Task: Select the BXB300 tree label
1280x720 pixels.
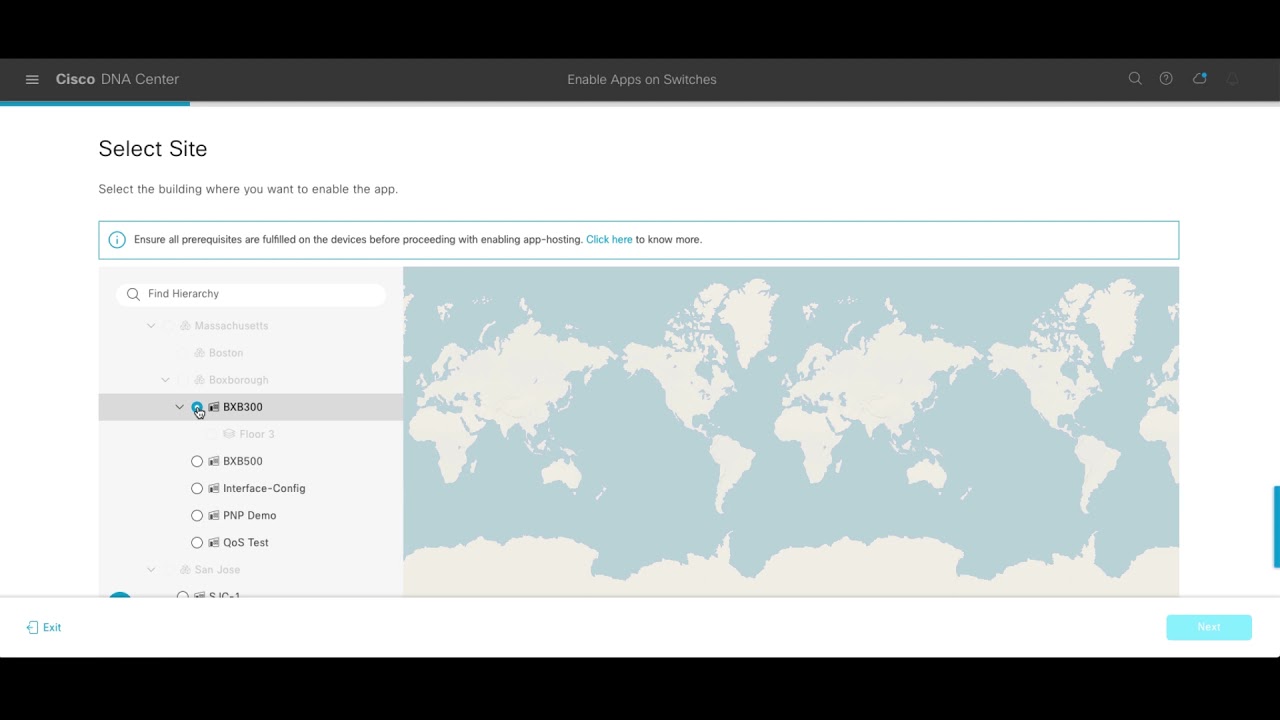Action: (x=243, y=407)
